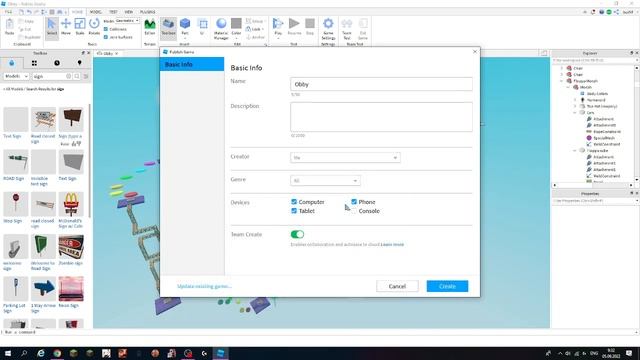Click the Exit Game button
Viewport: 640px width, 360px height.
(362, 29)
